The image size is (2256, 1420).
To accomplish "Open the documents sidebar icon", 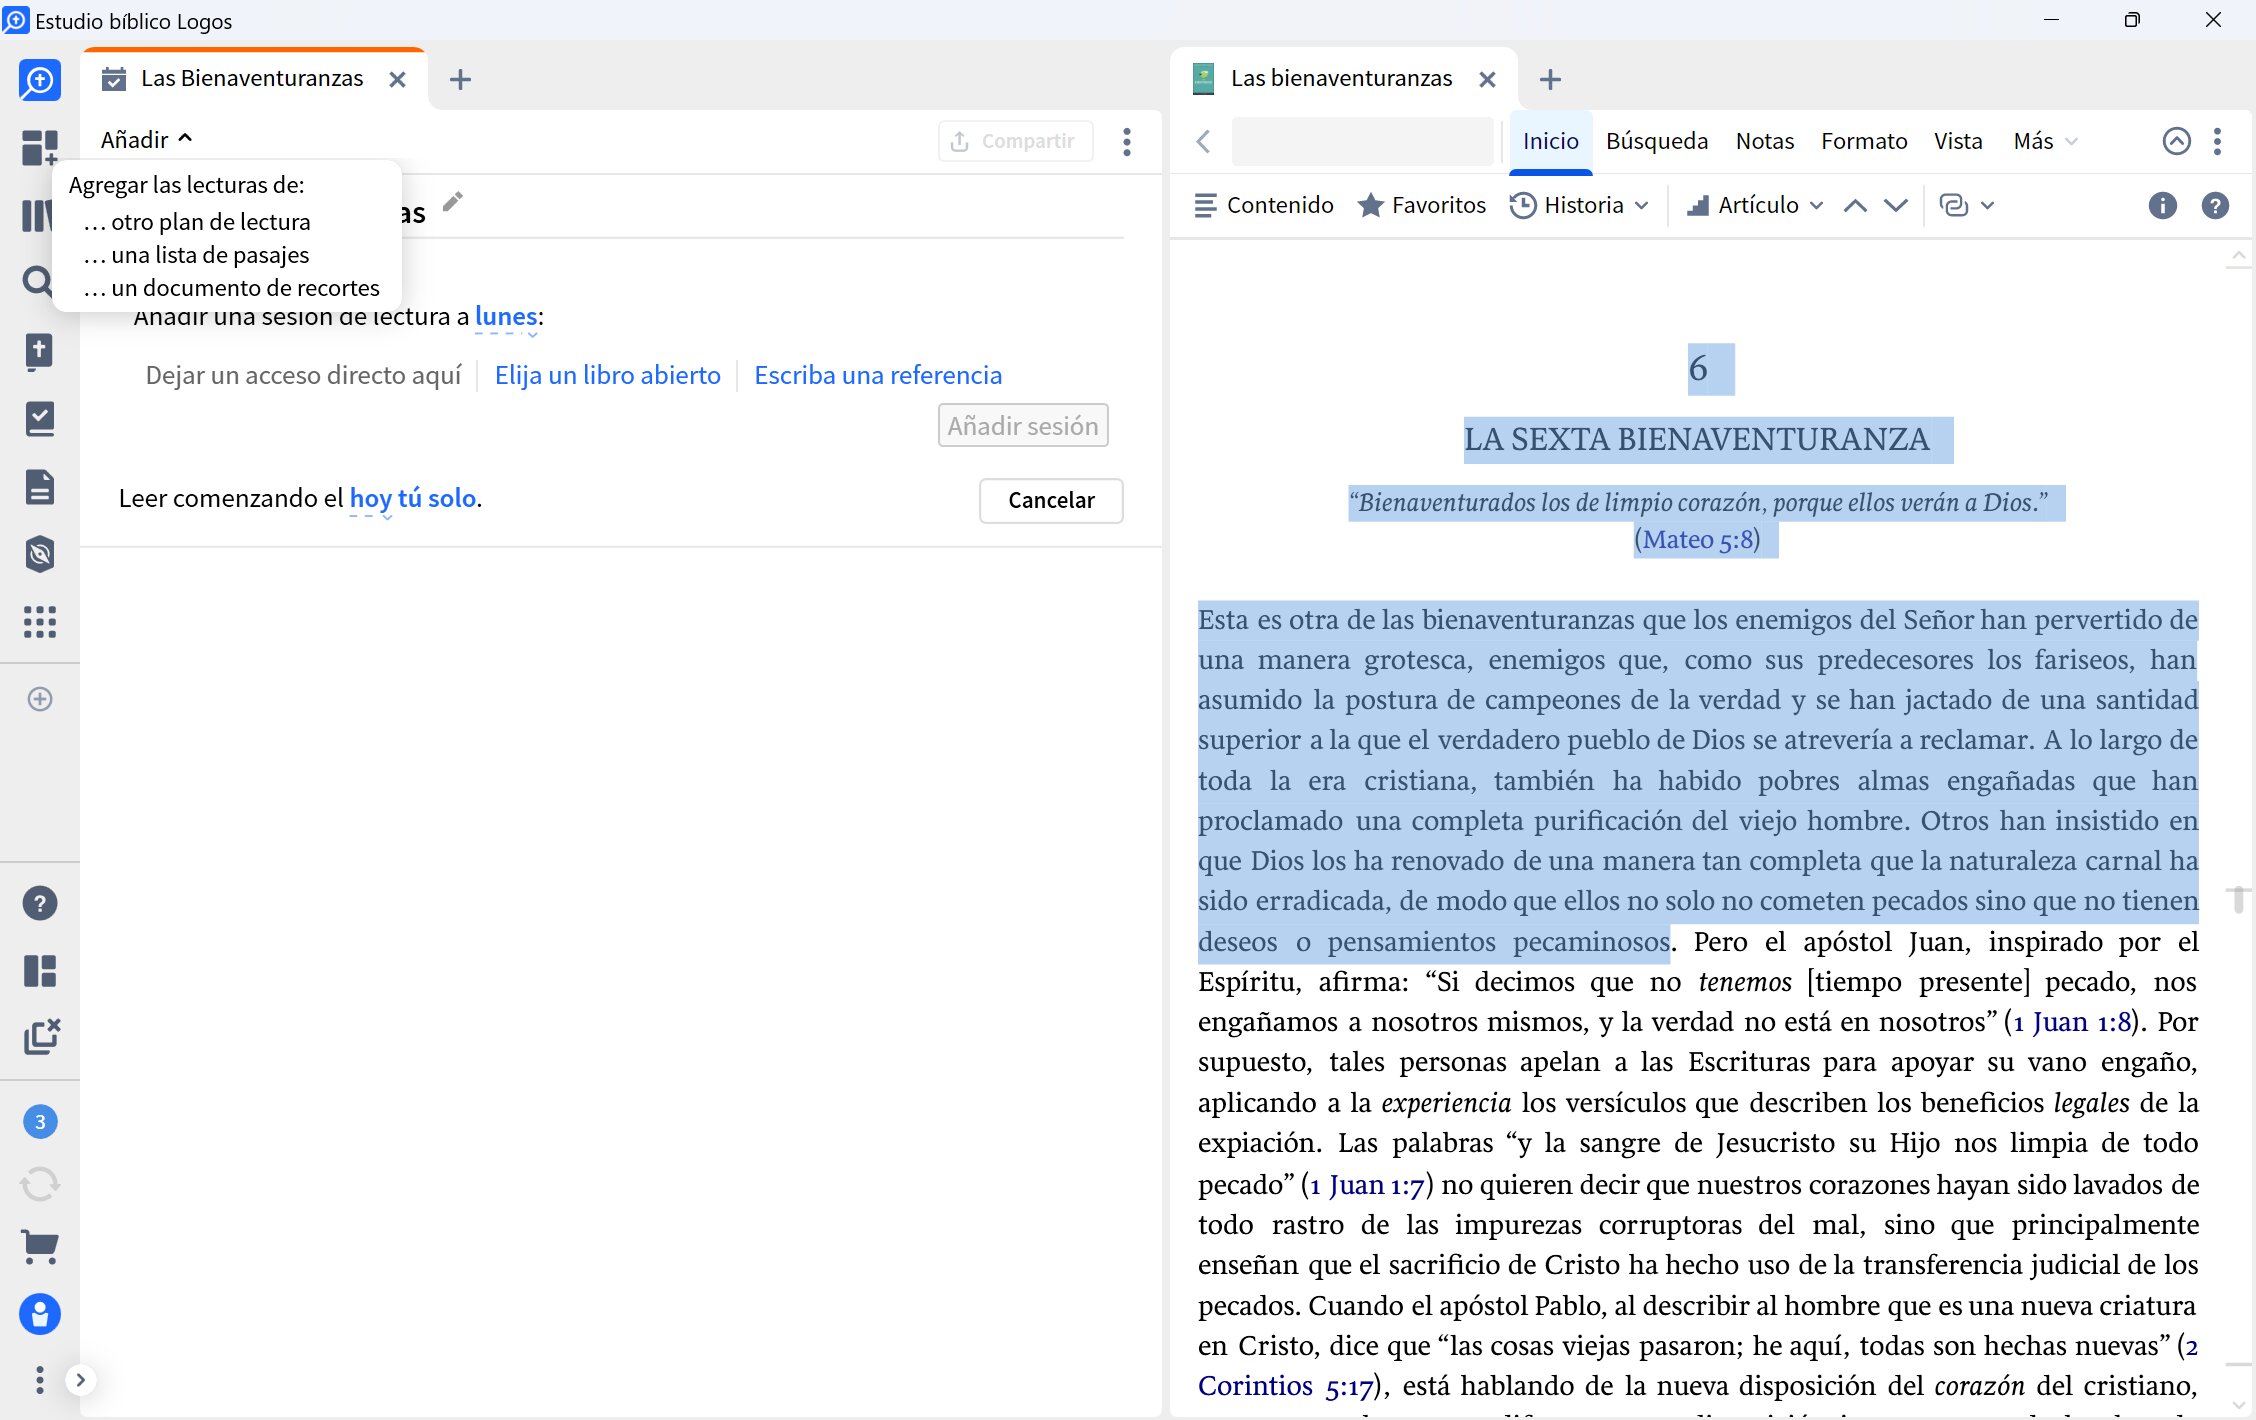I will coord(40,487).
